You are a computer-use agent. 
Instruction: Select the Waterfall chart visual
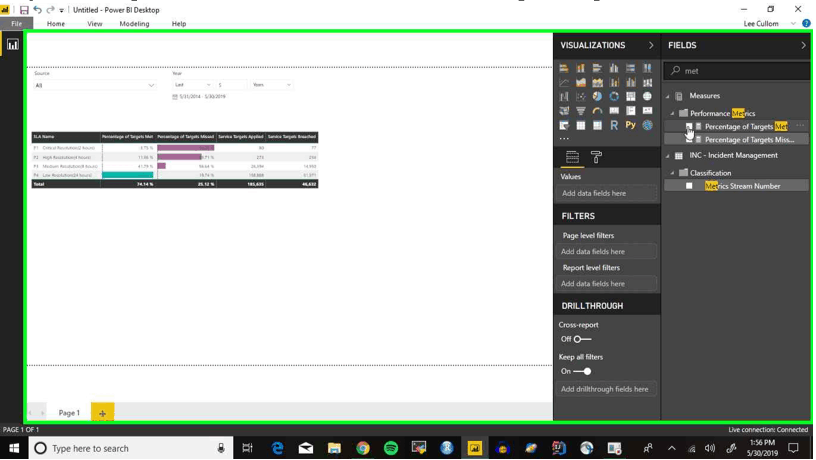[564, 97]
